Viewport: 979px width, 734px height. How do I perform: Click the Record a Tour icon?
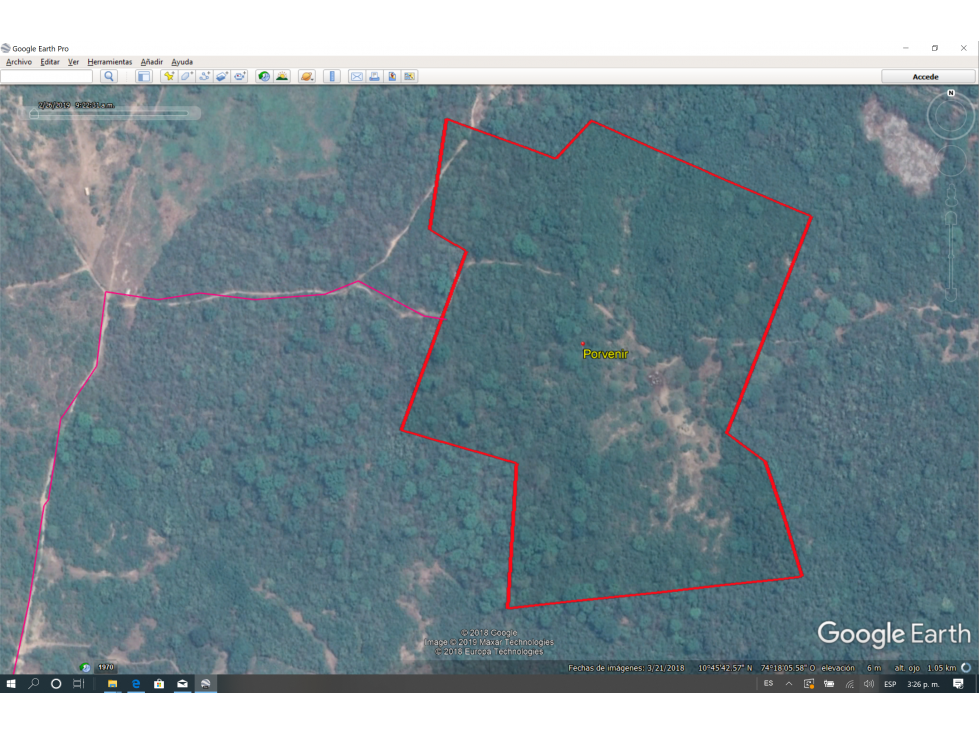240,76
